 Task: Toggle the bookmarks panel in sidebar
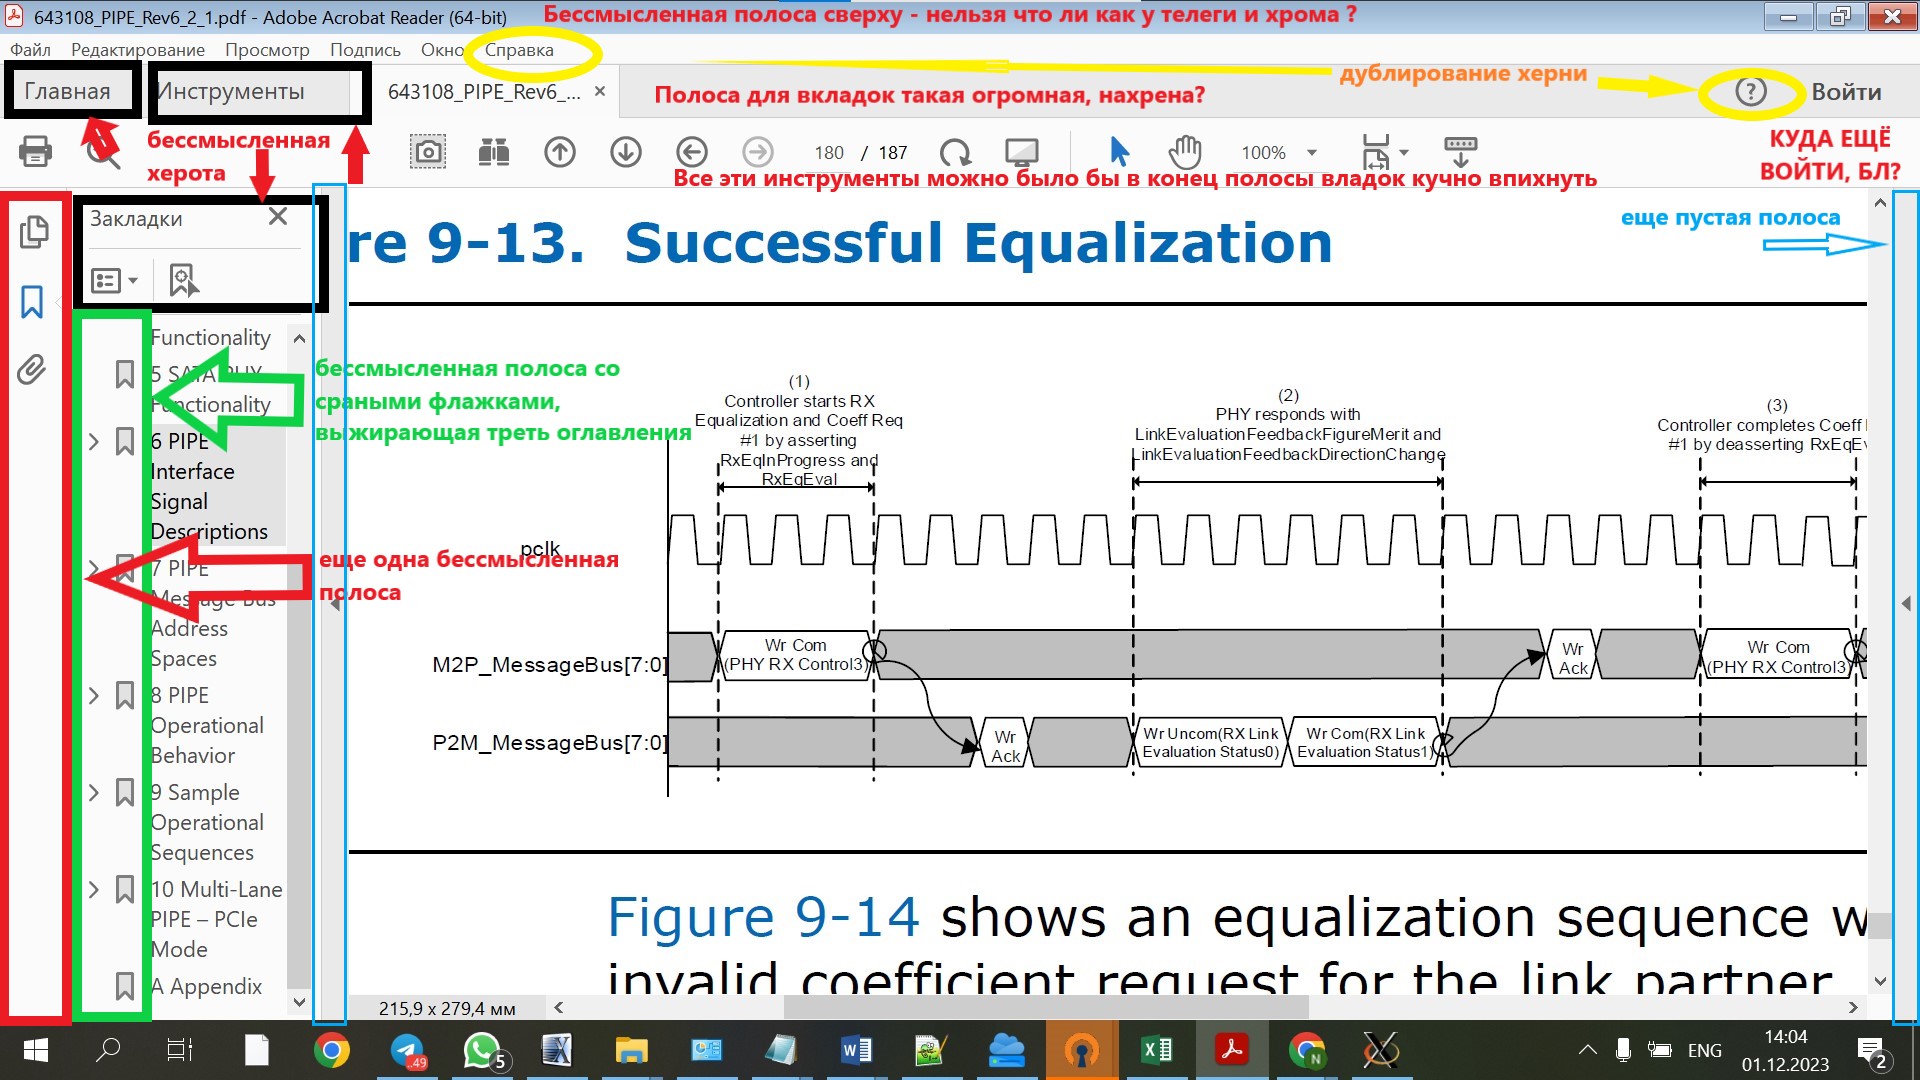pyautogui.click(x=32, y=301)
